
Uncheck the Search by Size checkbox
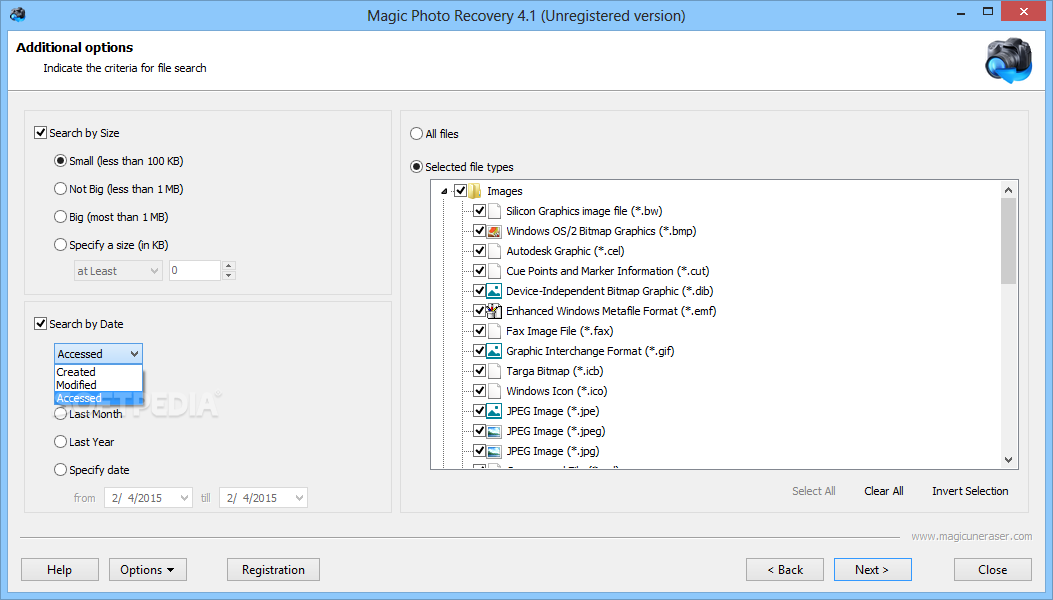click(x=40, y=133)
